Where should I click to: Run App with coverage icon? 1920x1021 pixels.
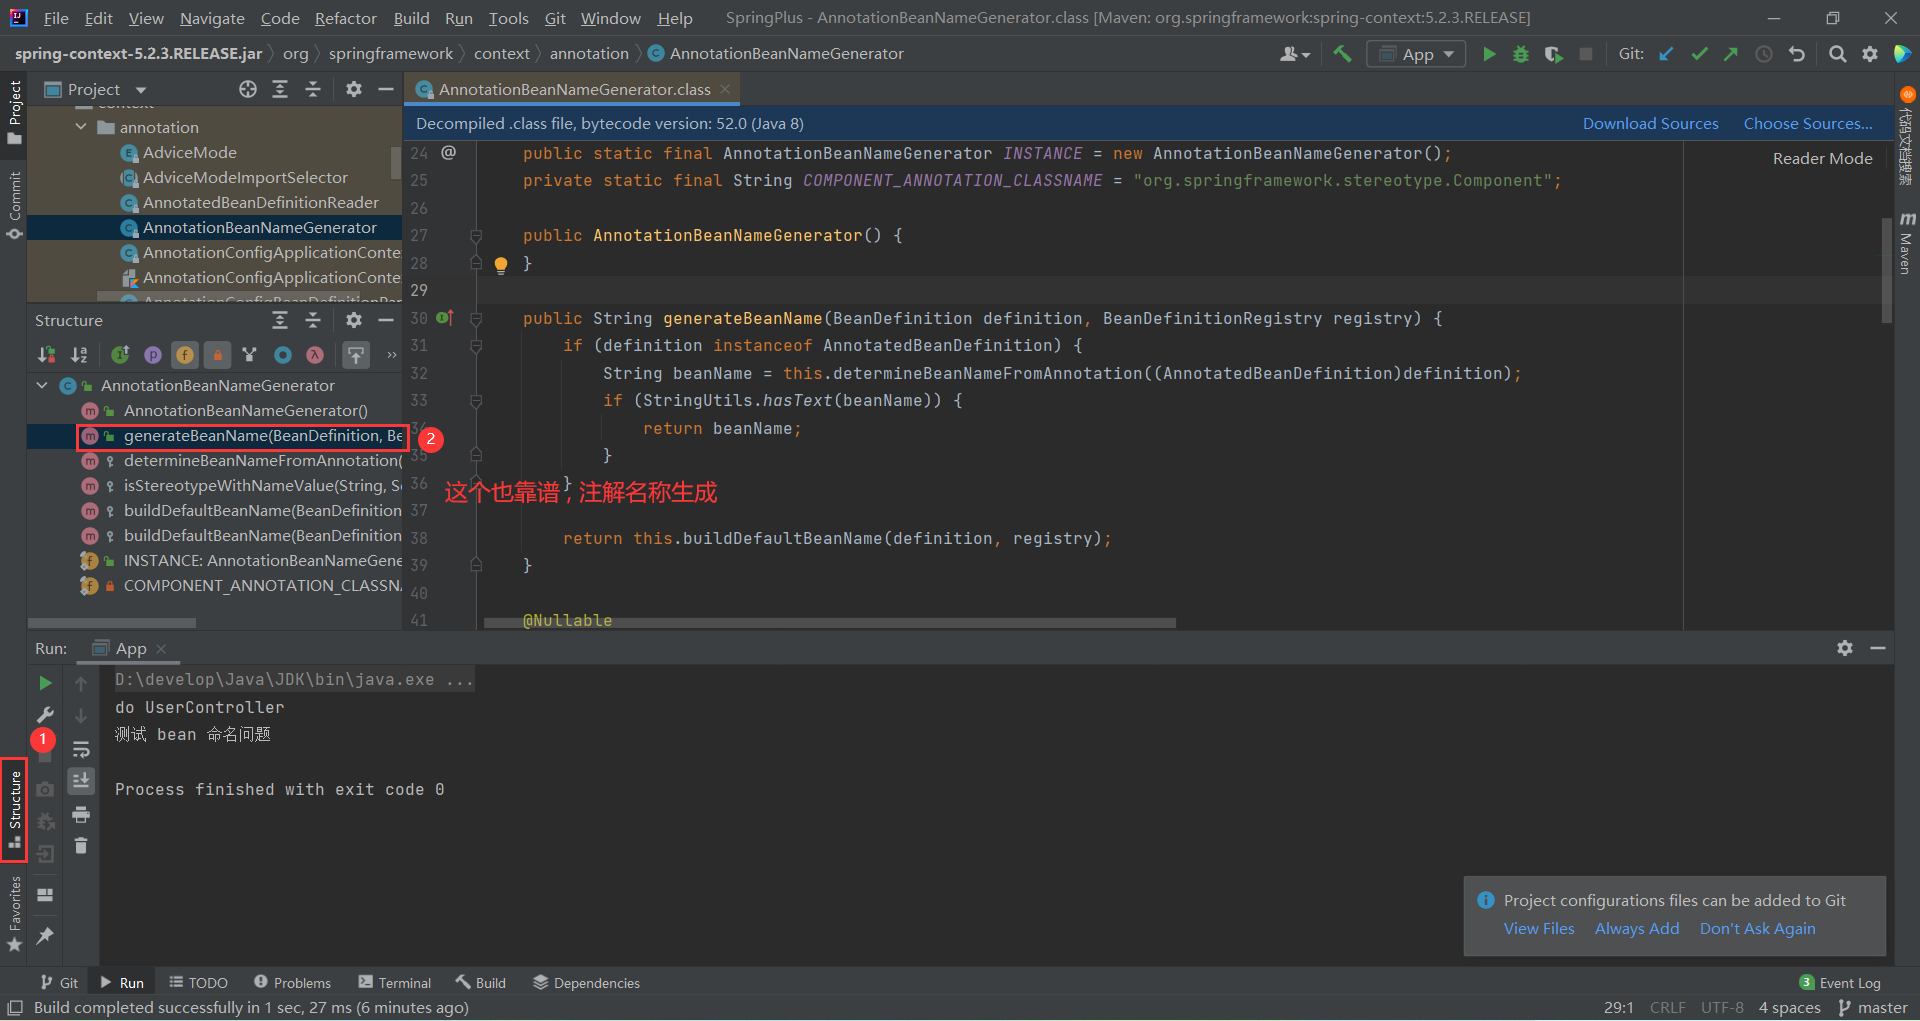pyautogui.click(x=1553, y=54)
